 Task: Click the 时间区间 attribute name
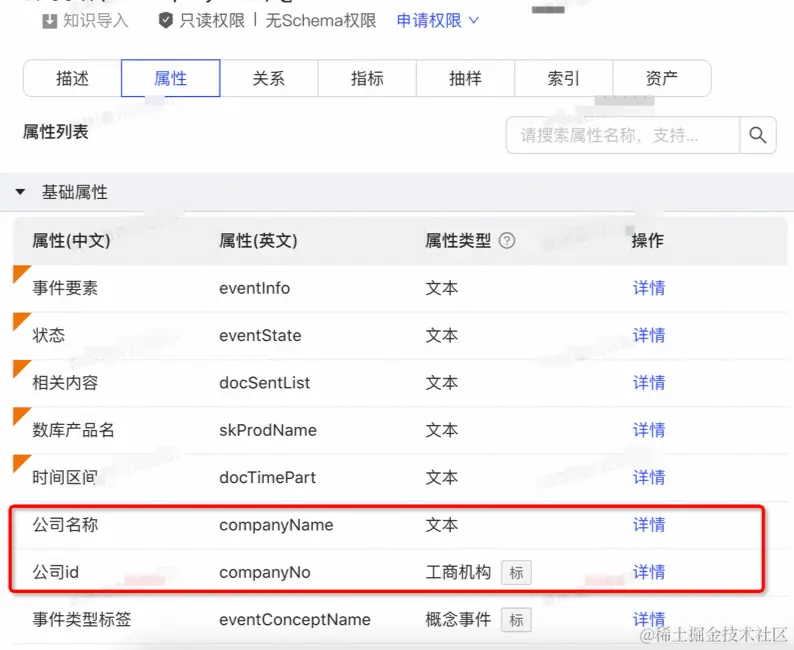tap(65, 477)
